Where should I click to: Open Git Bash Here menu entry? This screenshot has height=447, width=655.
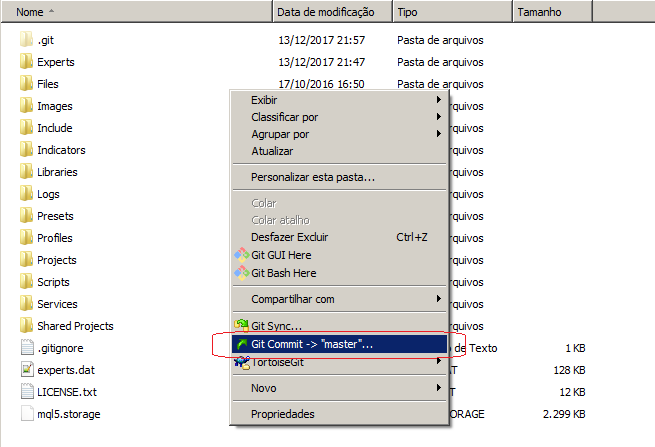[340, 273]
